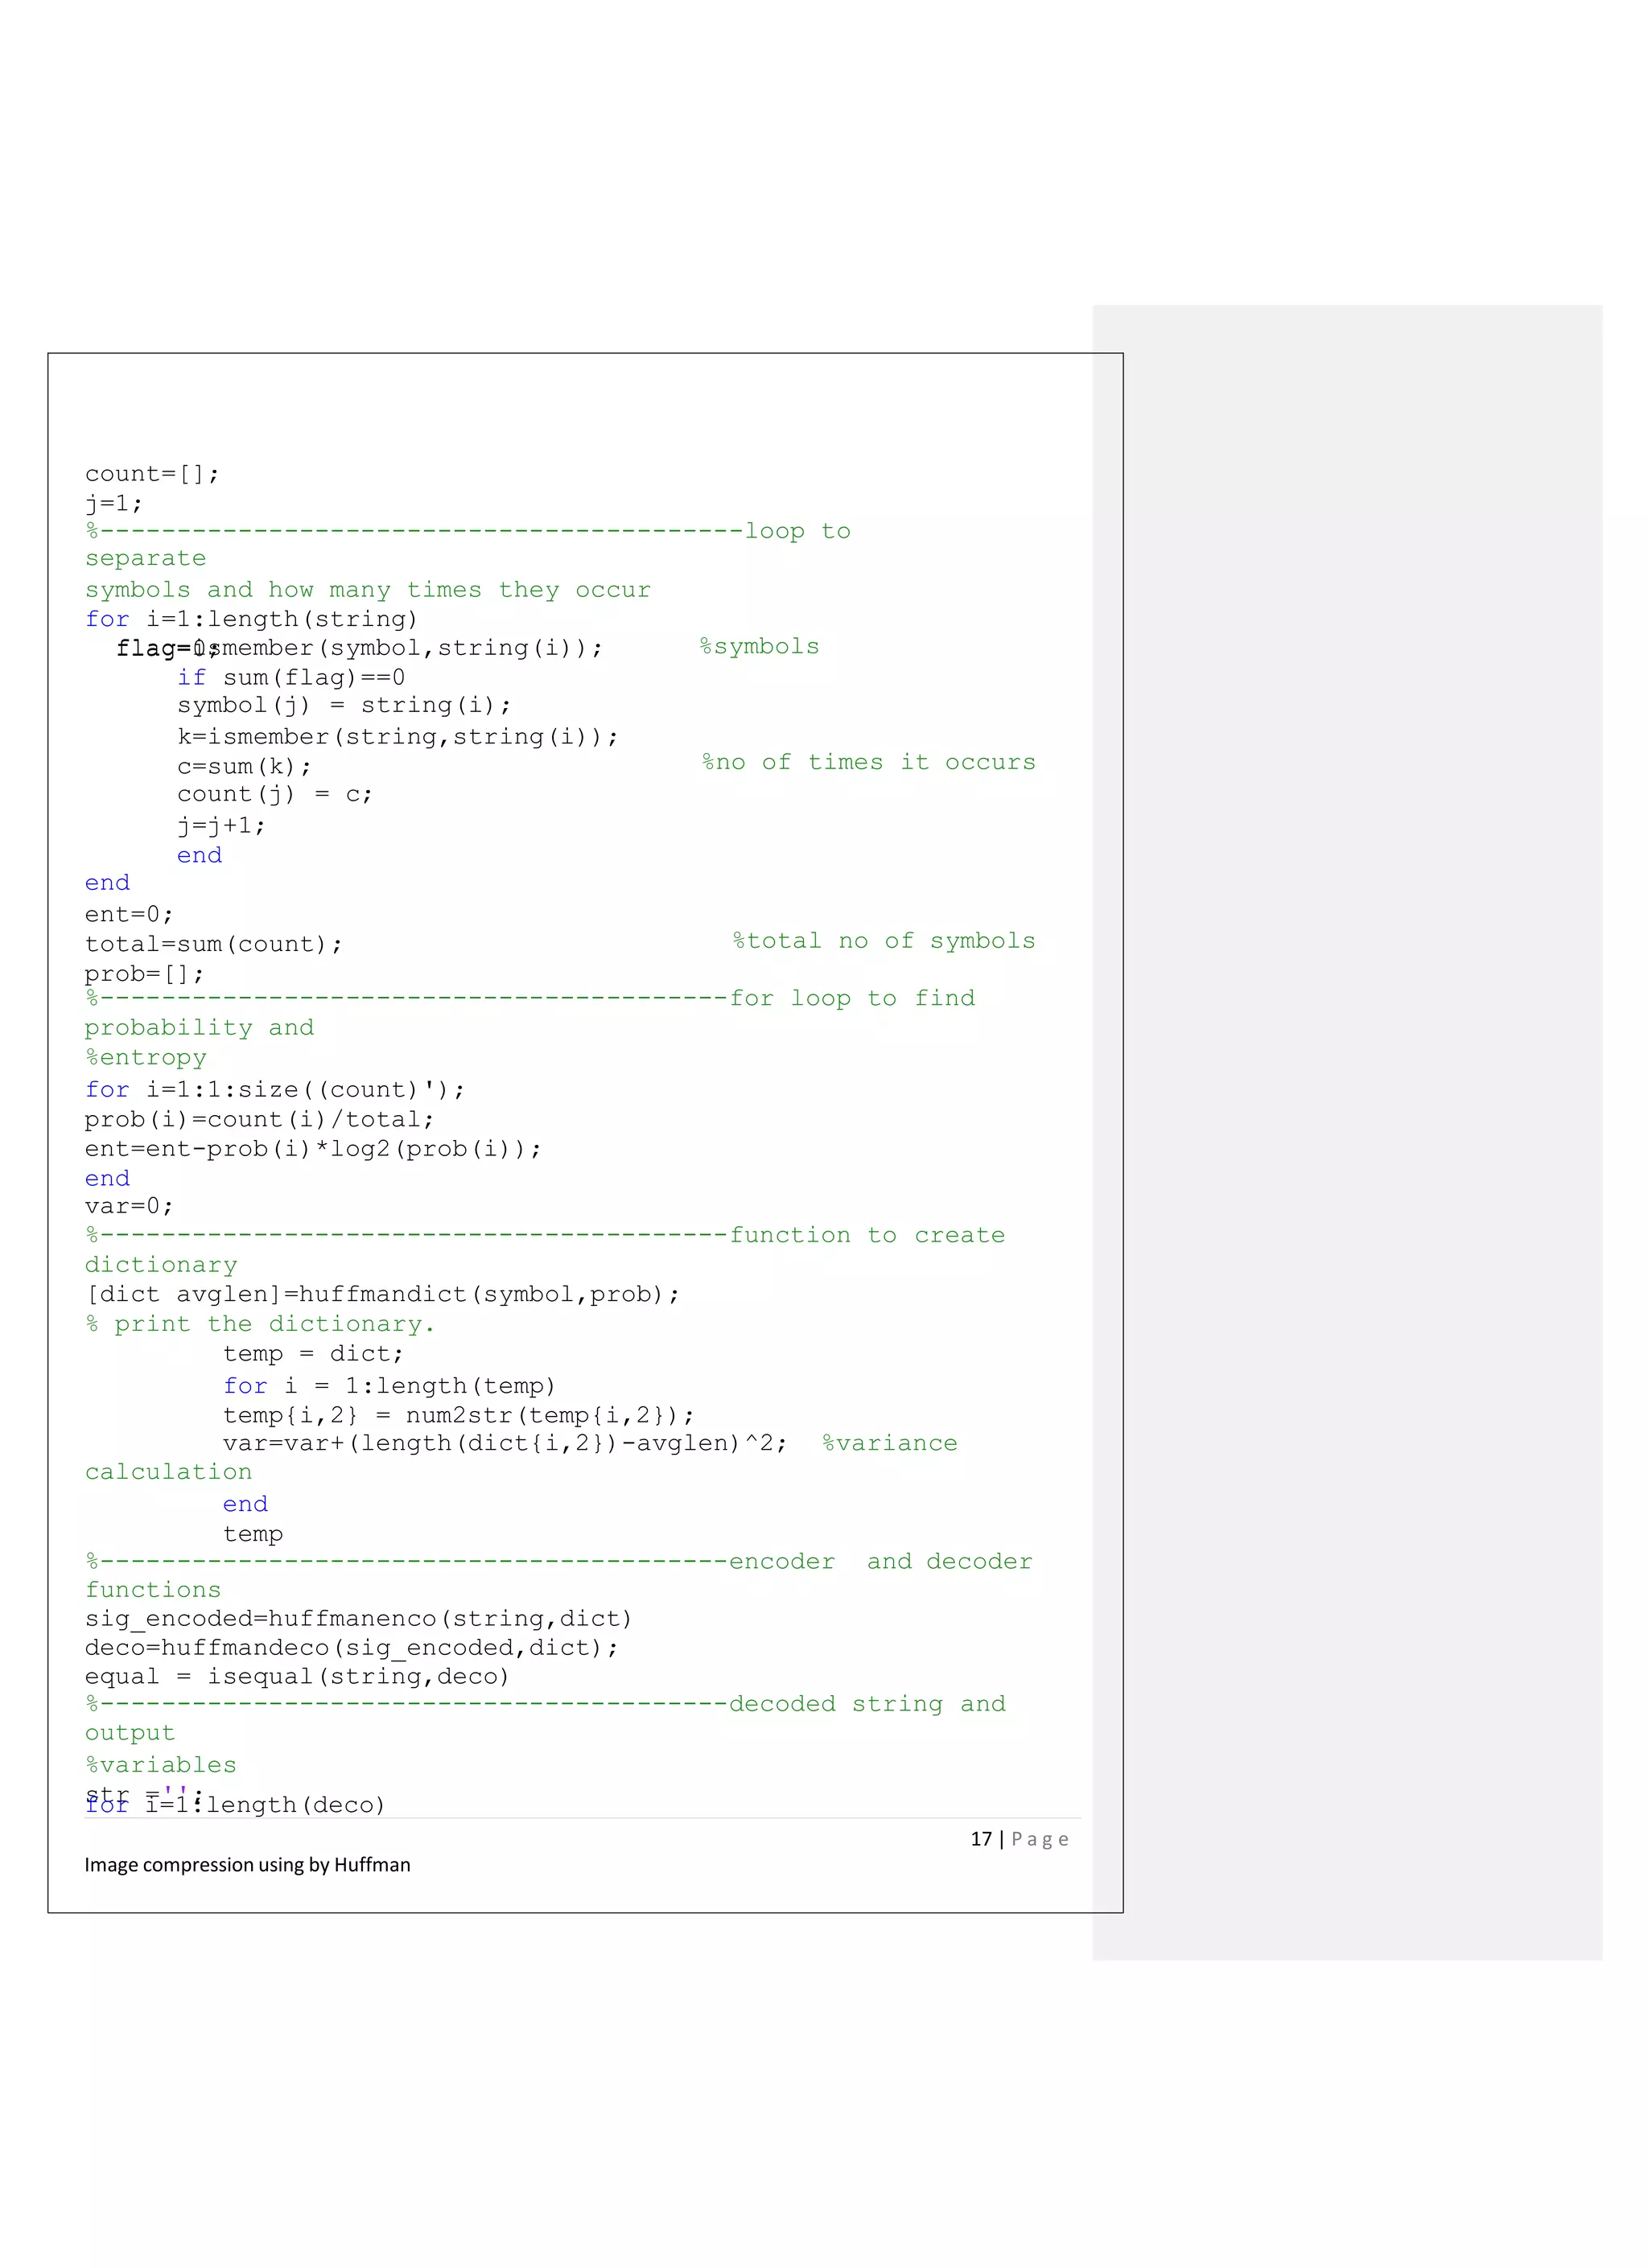Viewport: 1648px width, 2268px height.
Task: Click the comment 'decoded string and'
Action: pyautogui.click(x=867, y=1704)
